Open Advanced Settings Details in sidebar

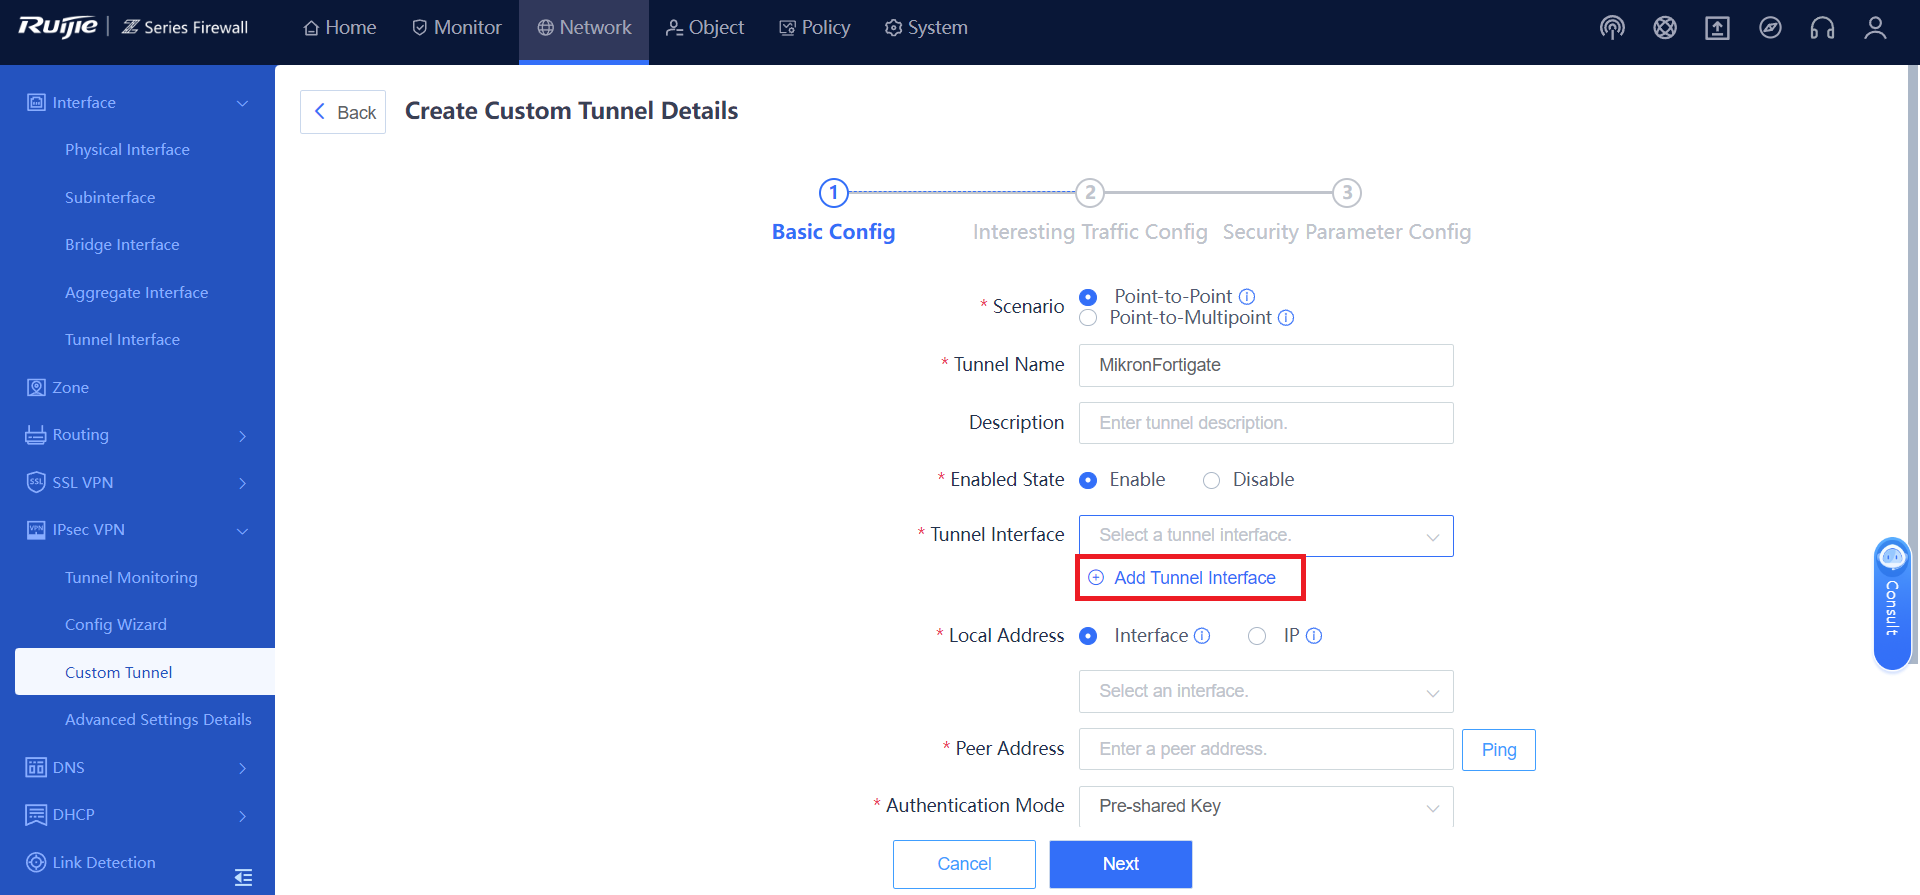point(158,720)
